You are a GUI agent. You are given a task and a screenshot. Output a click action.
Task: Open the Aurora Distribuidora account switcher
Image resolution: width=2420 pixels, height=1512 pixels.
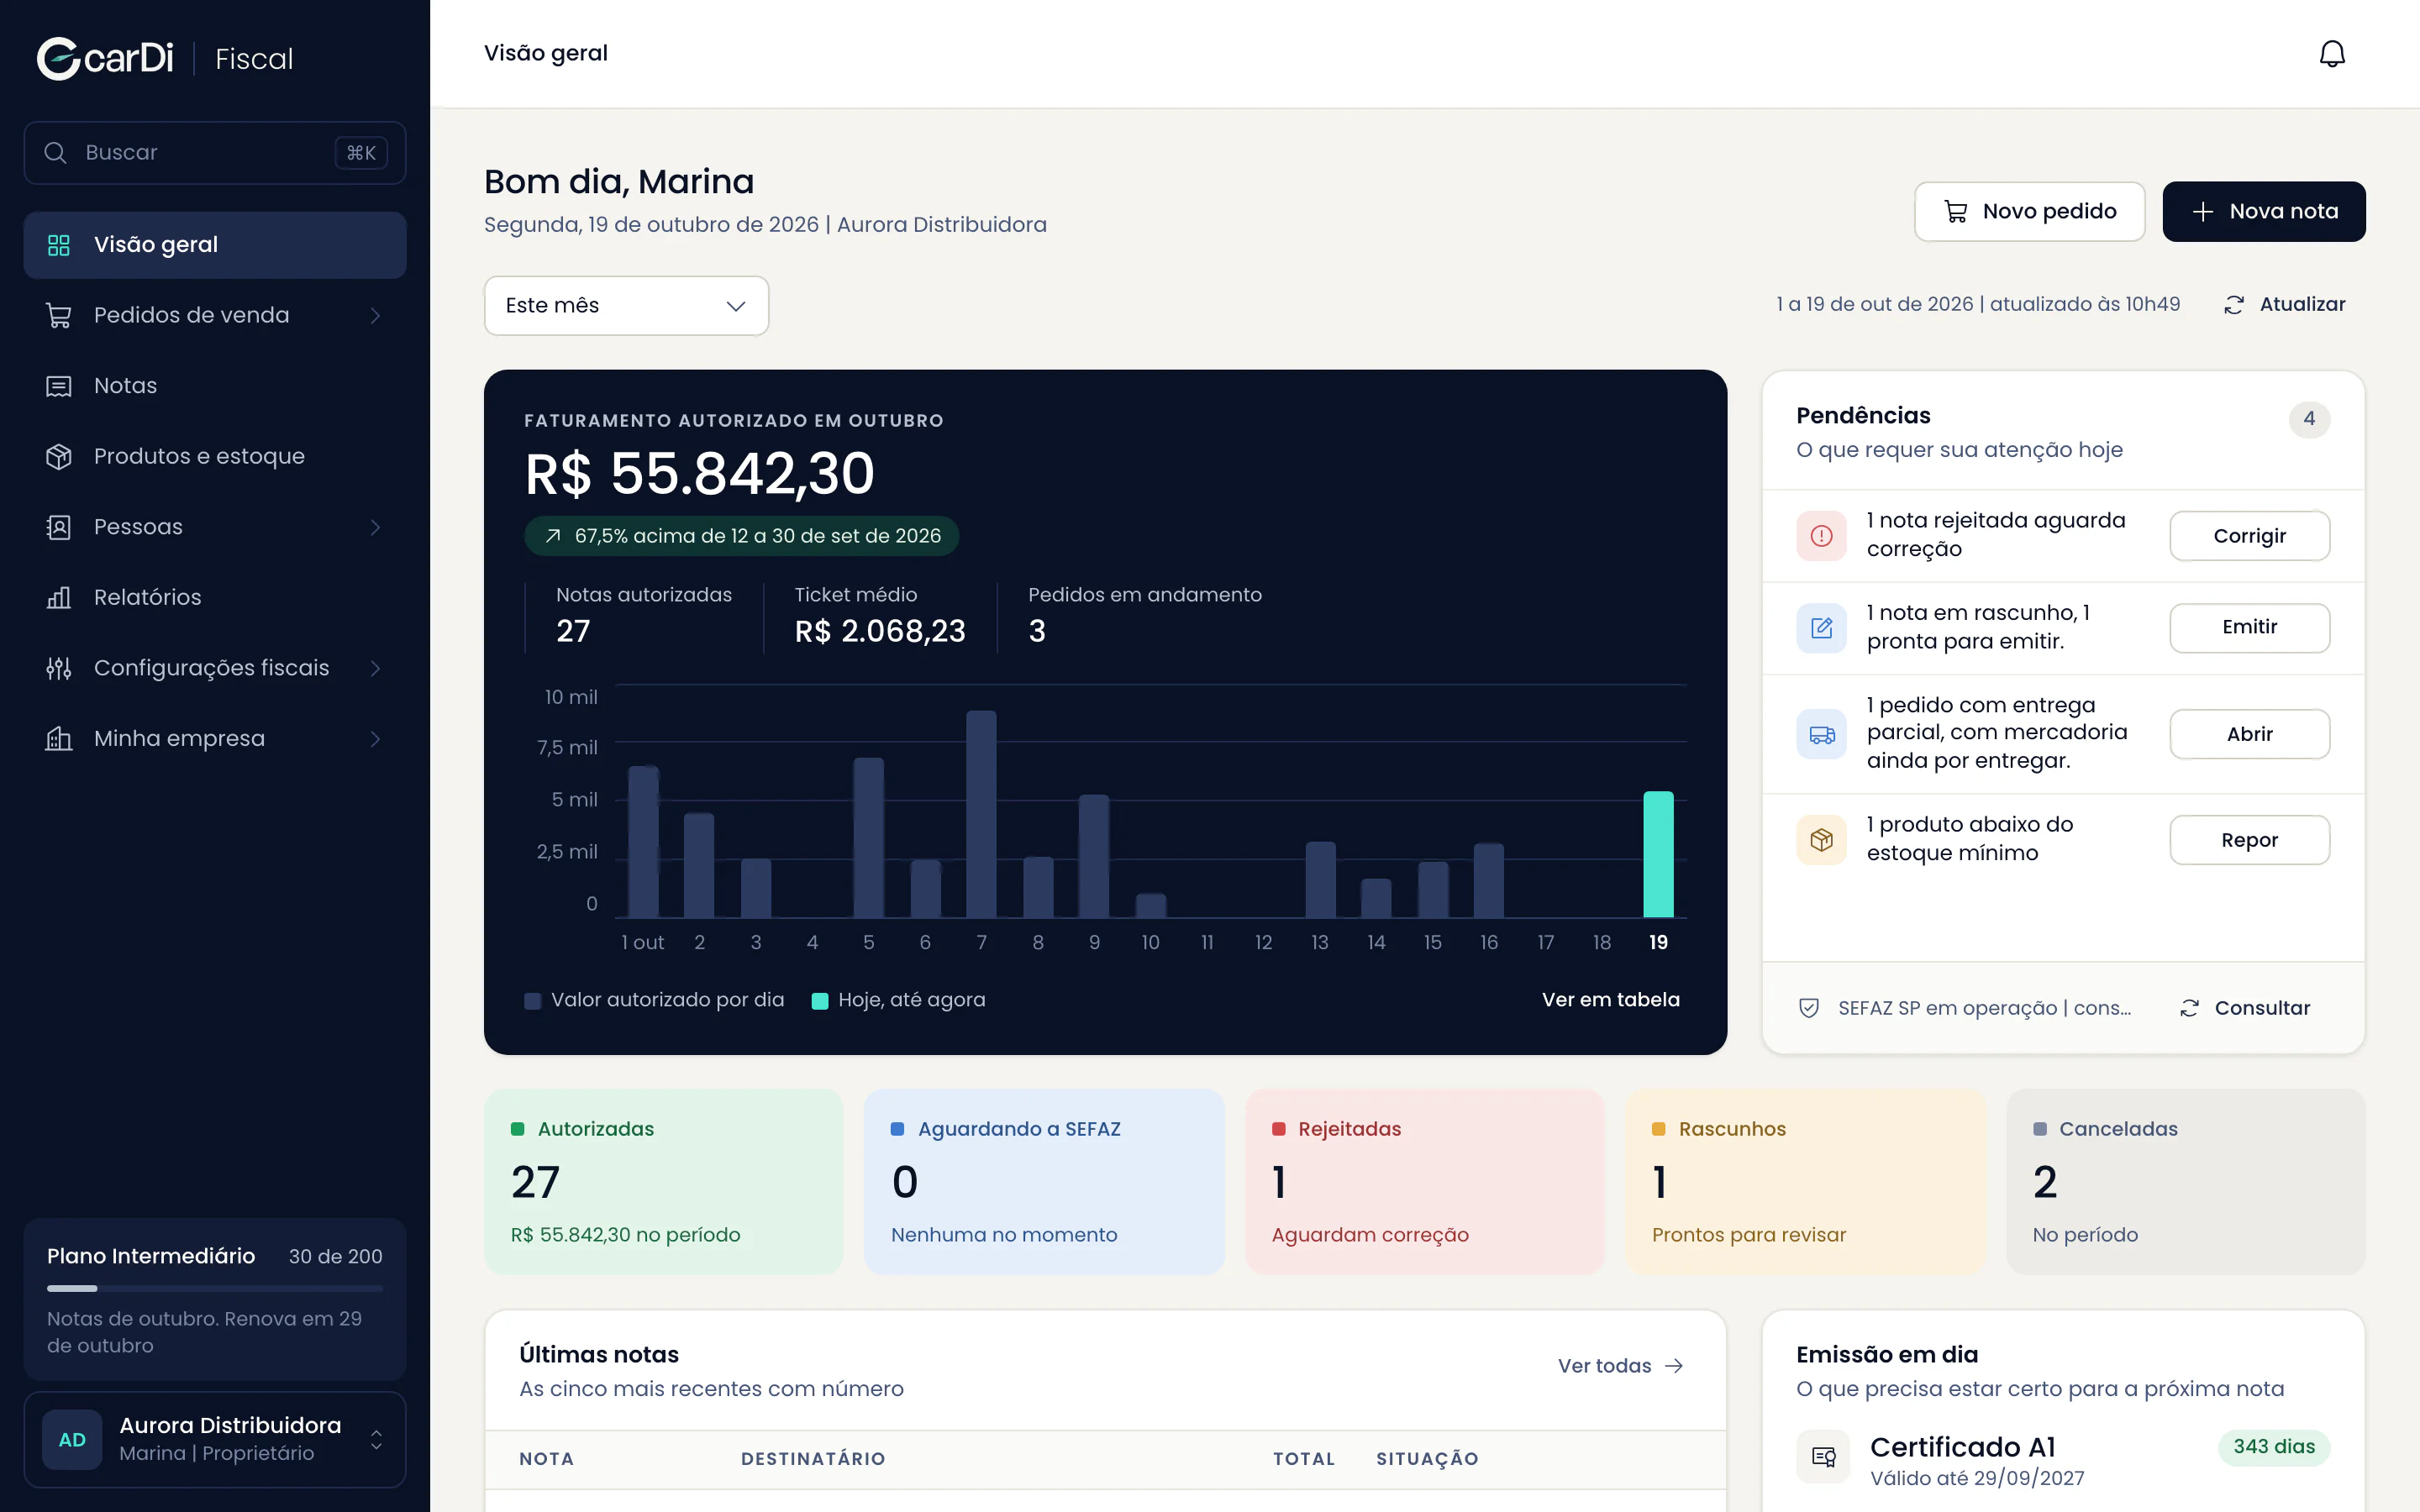coord(215,1439)
